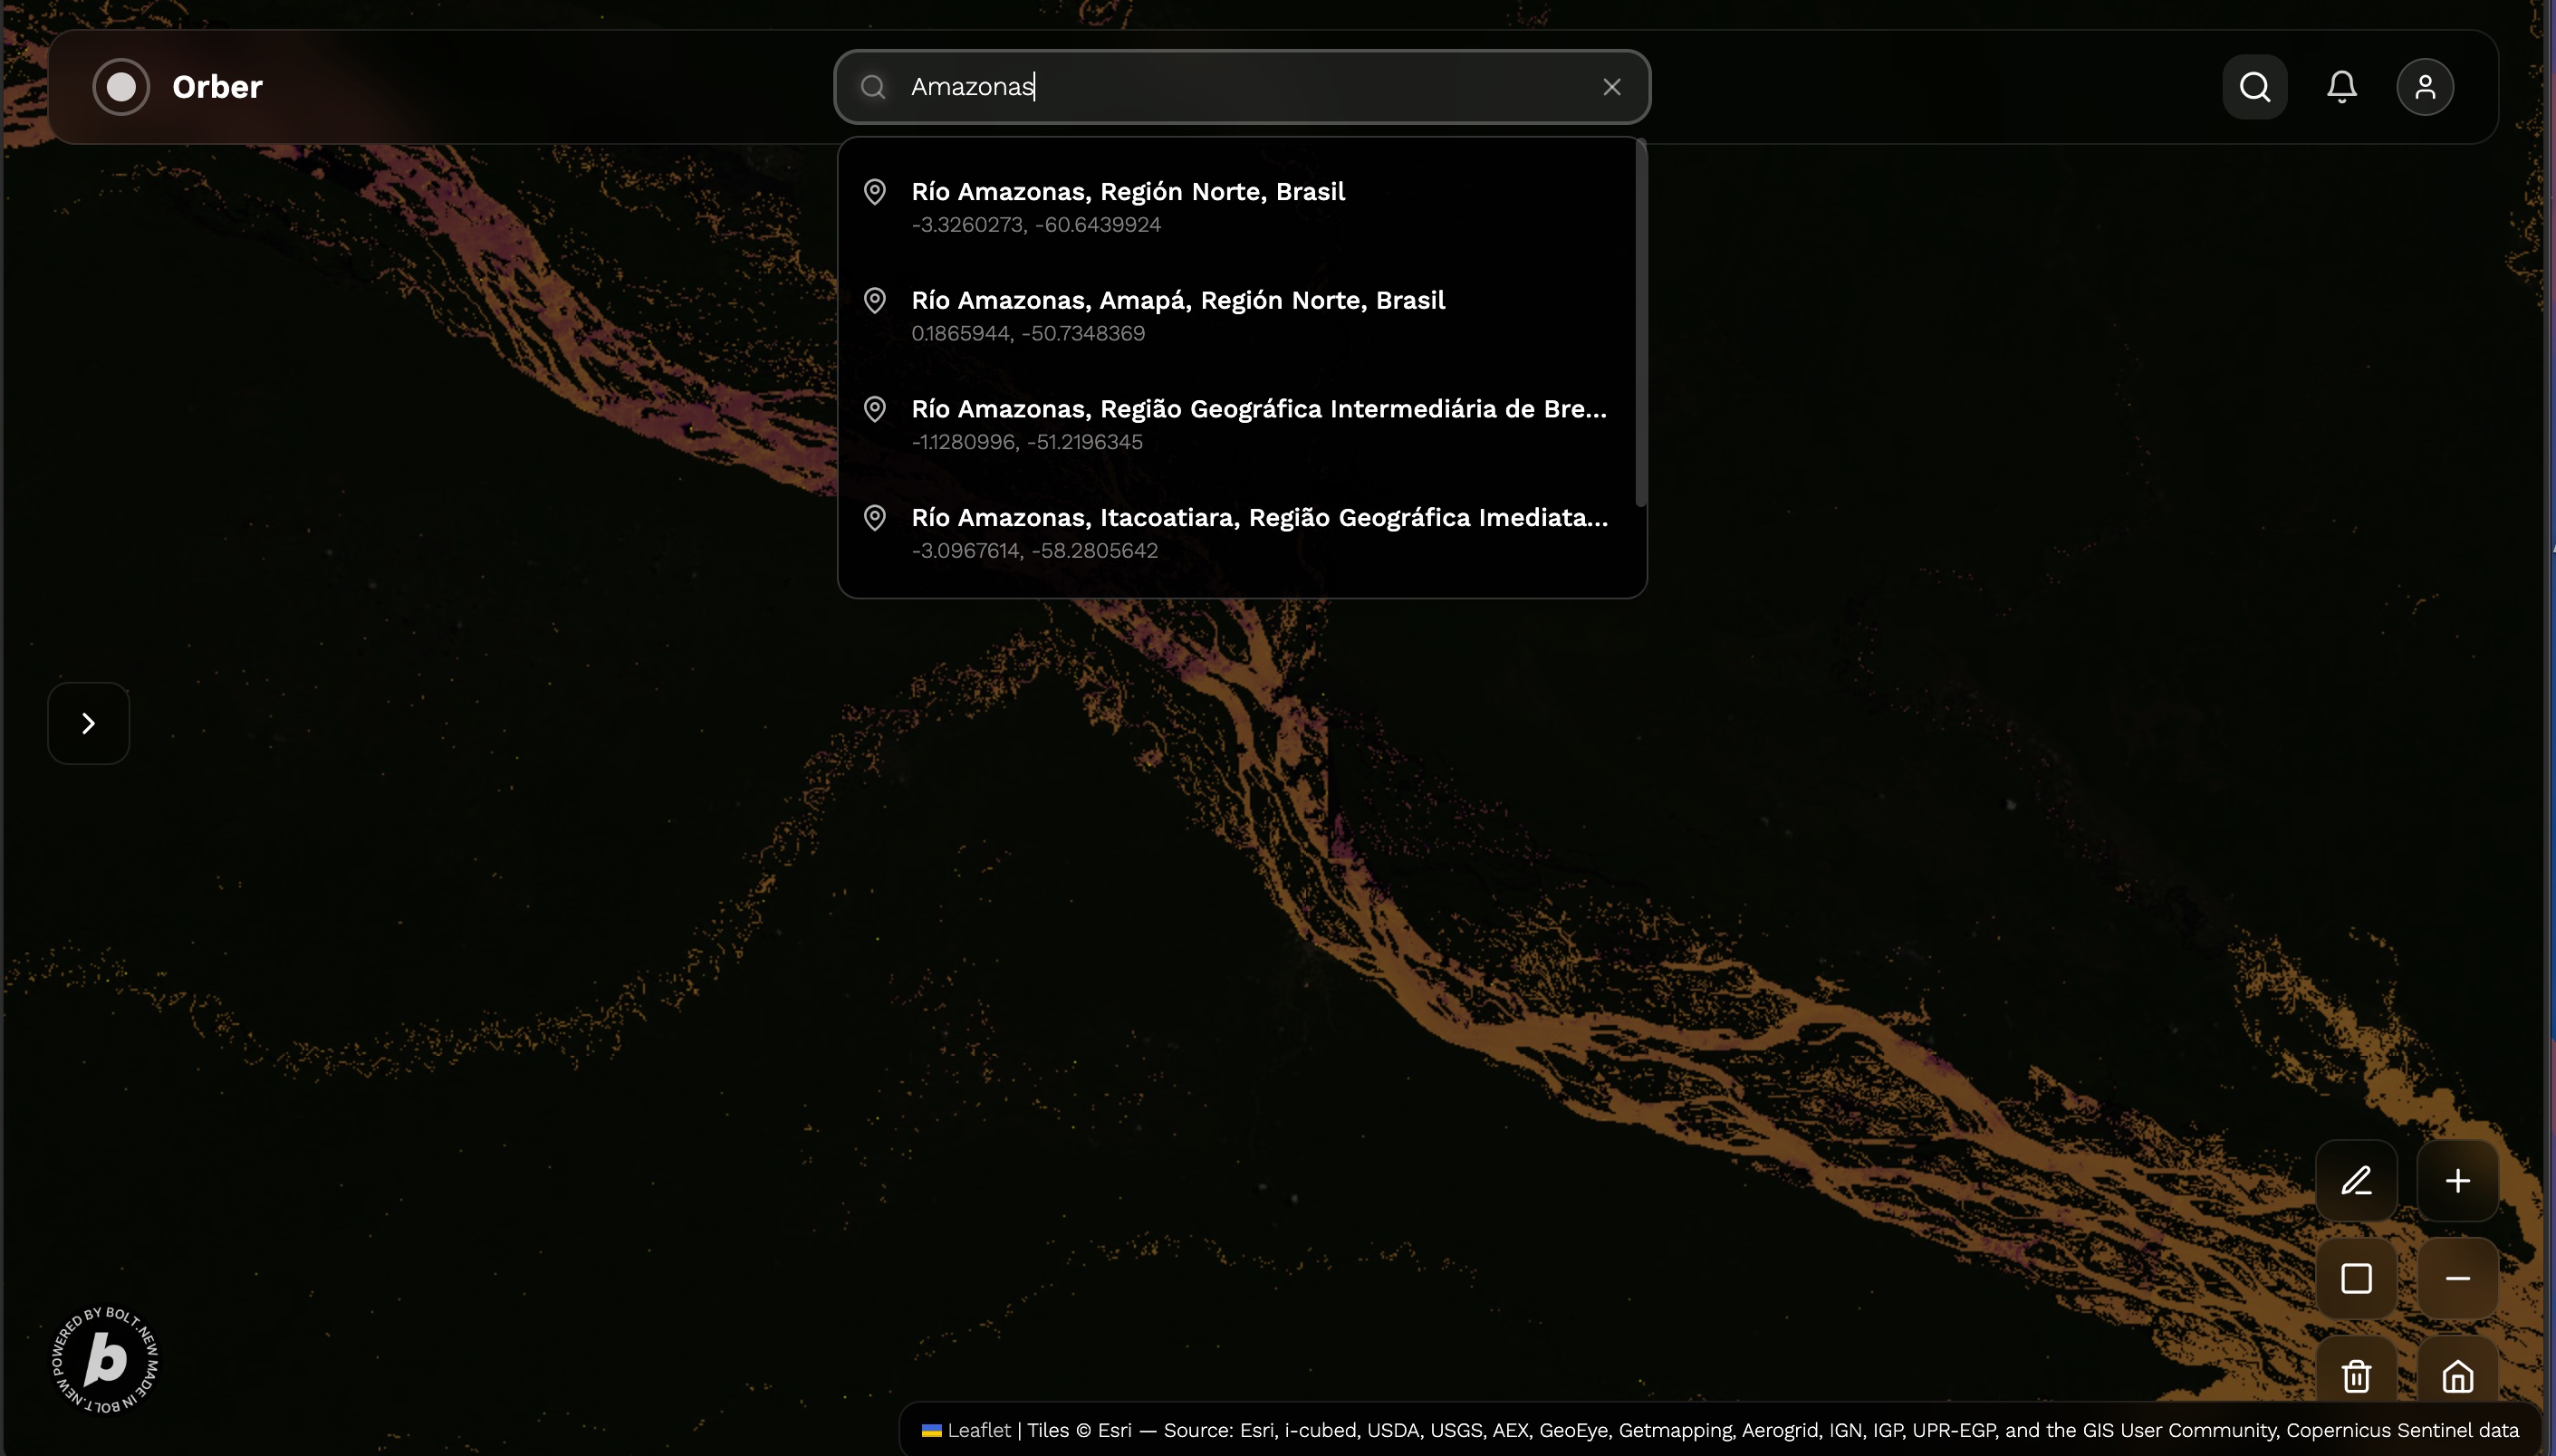This screenshot has height=1456, width=2556.
Task: Expand the left sidebar panel chevron
Action: 88,723
